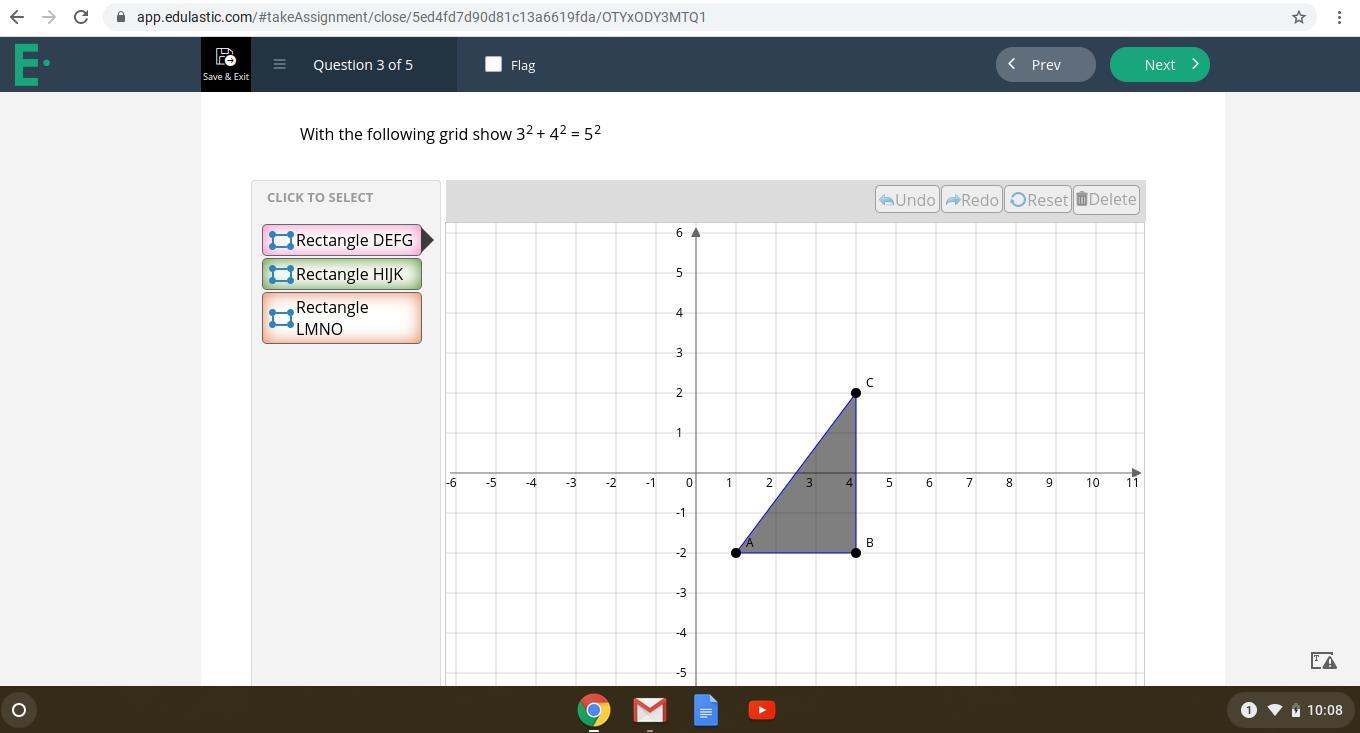Click the y-axis label 6

click(679, 232)
